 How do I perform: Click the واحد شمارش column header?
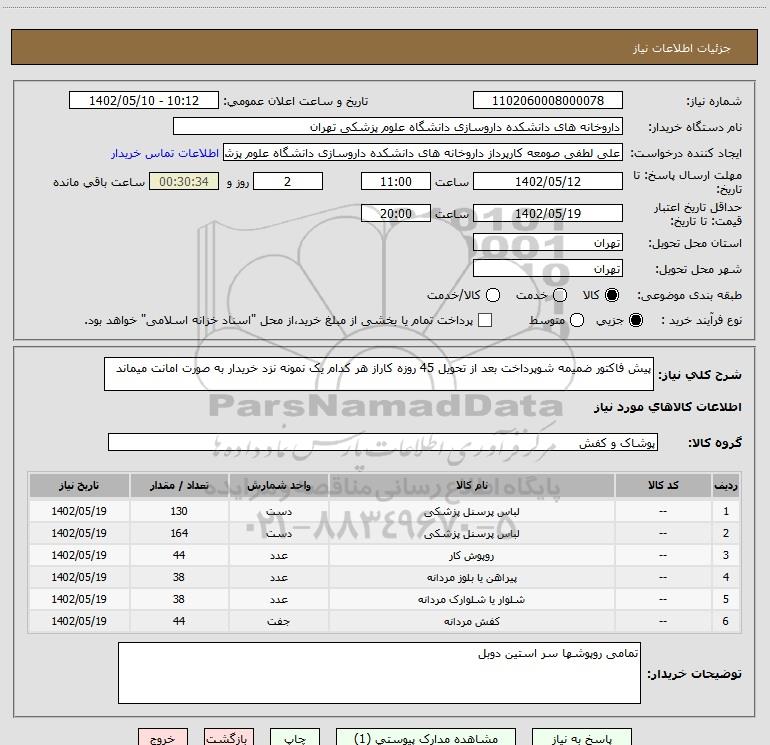278,485
